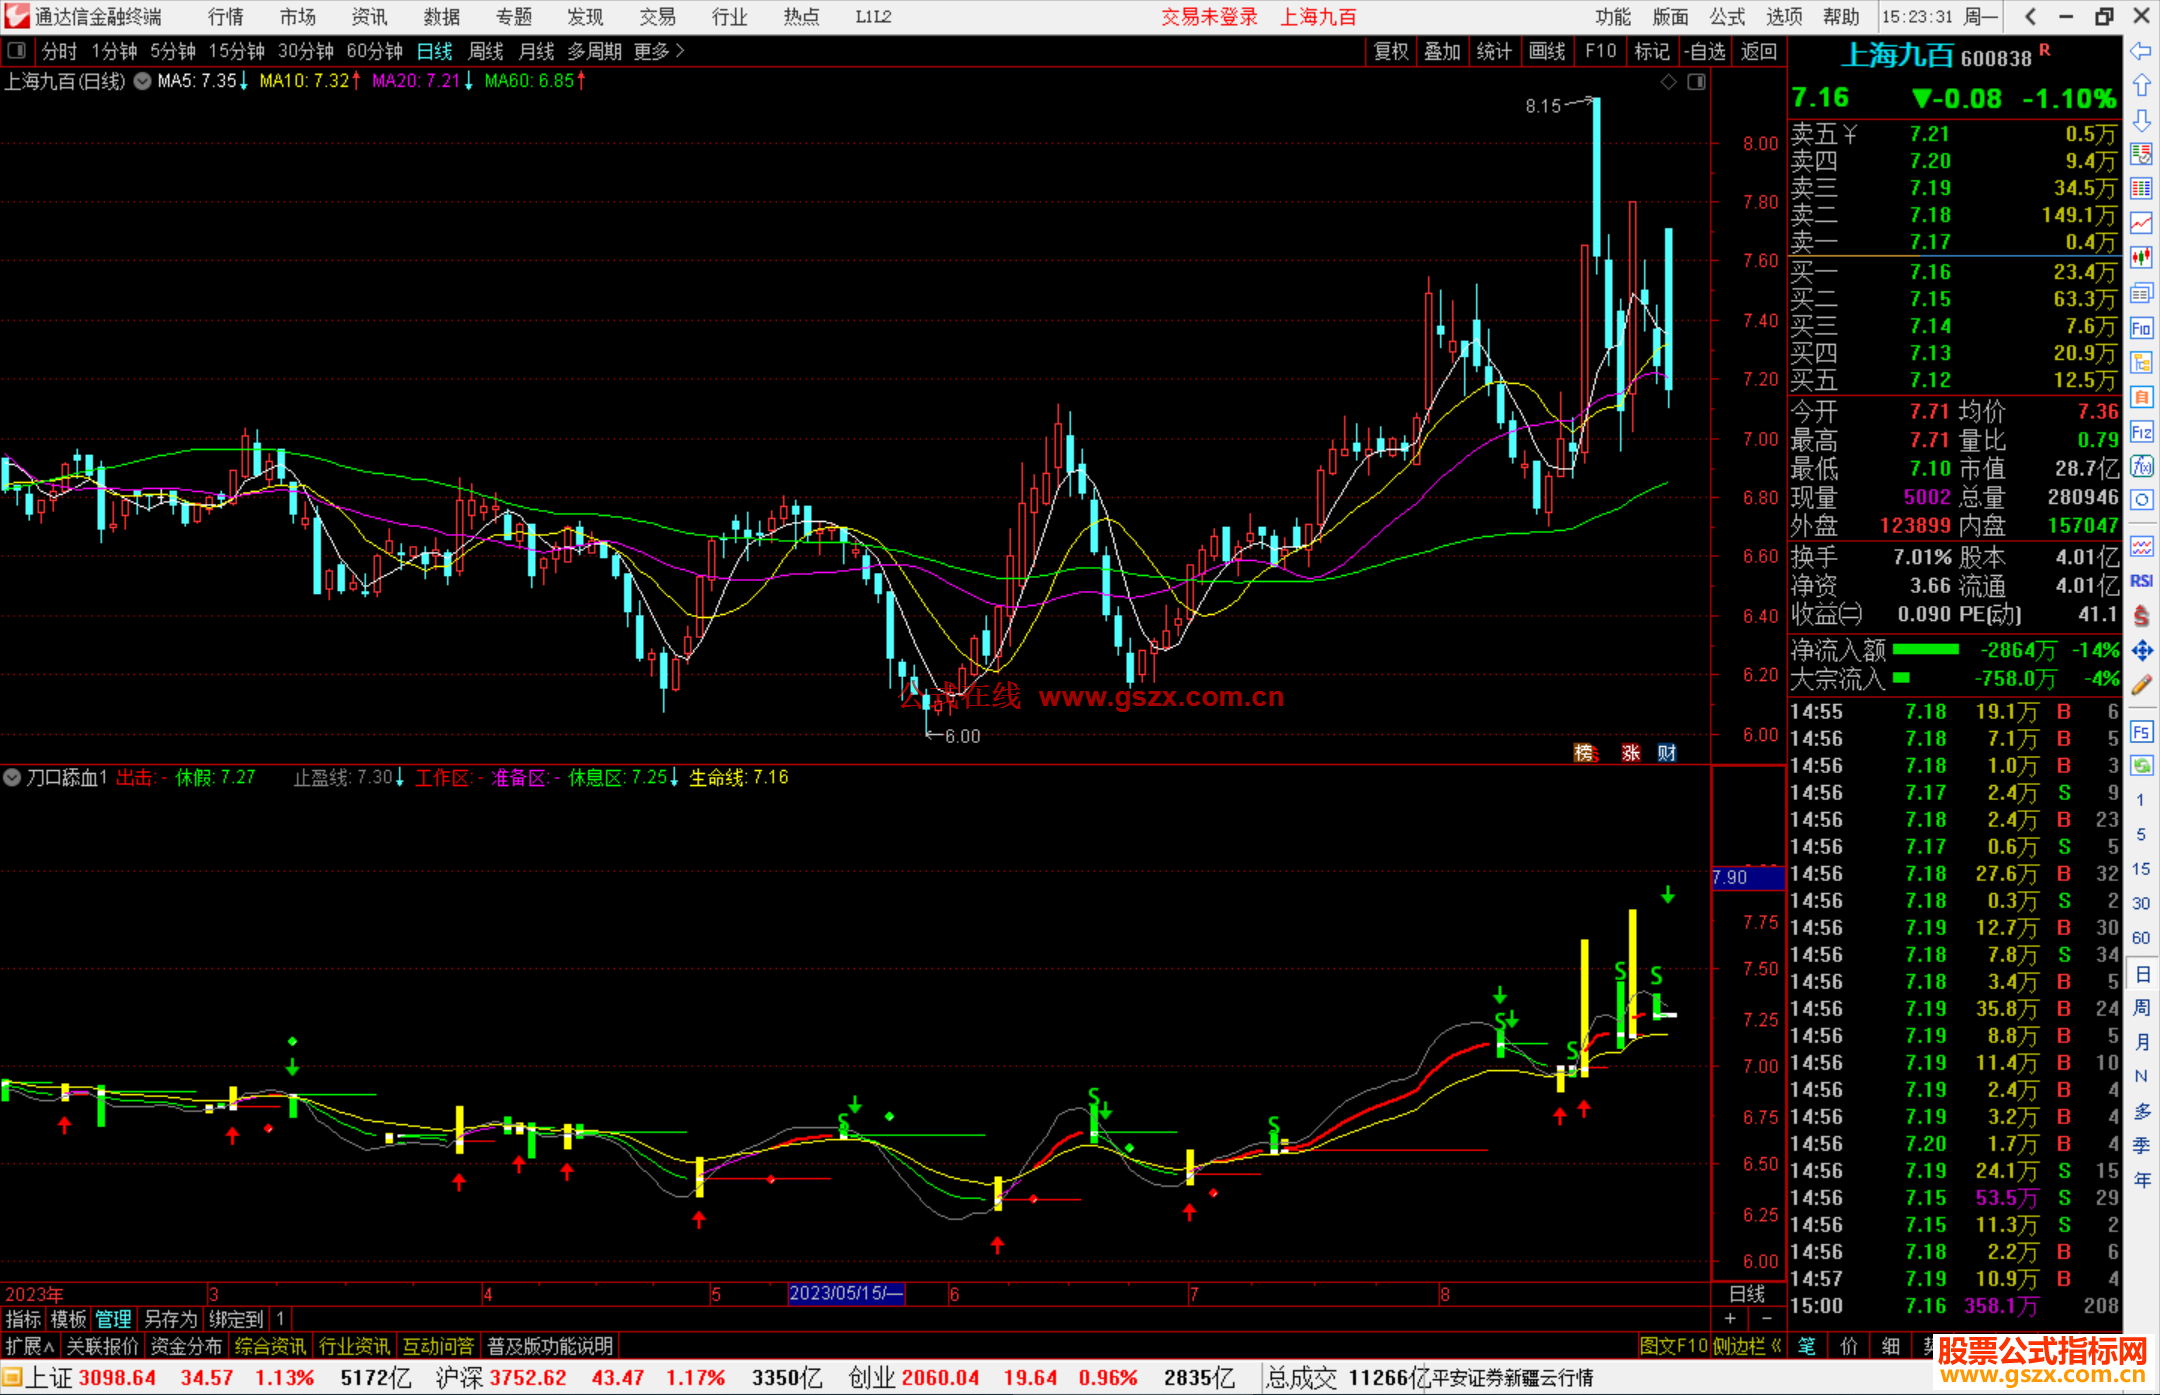Select the pencil drawing tool icon

(x=2141, y=685)
